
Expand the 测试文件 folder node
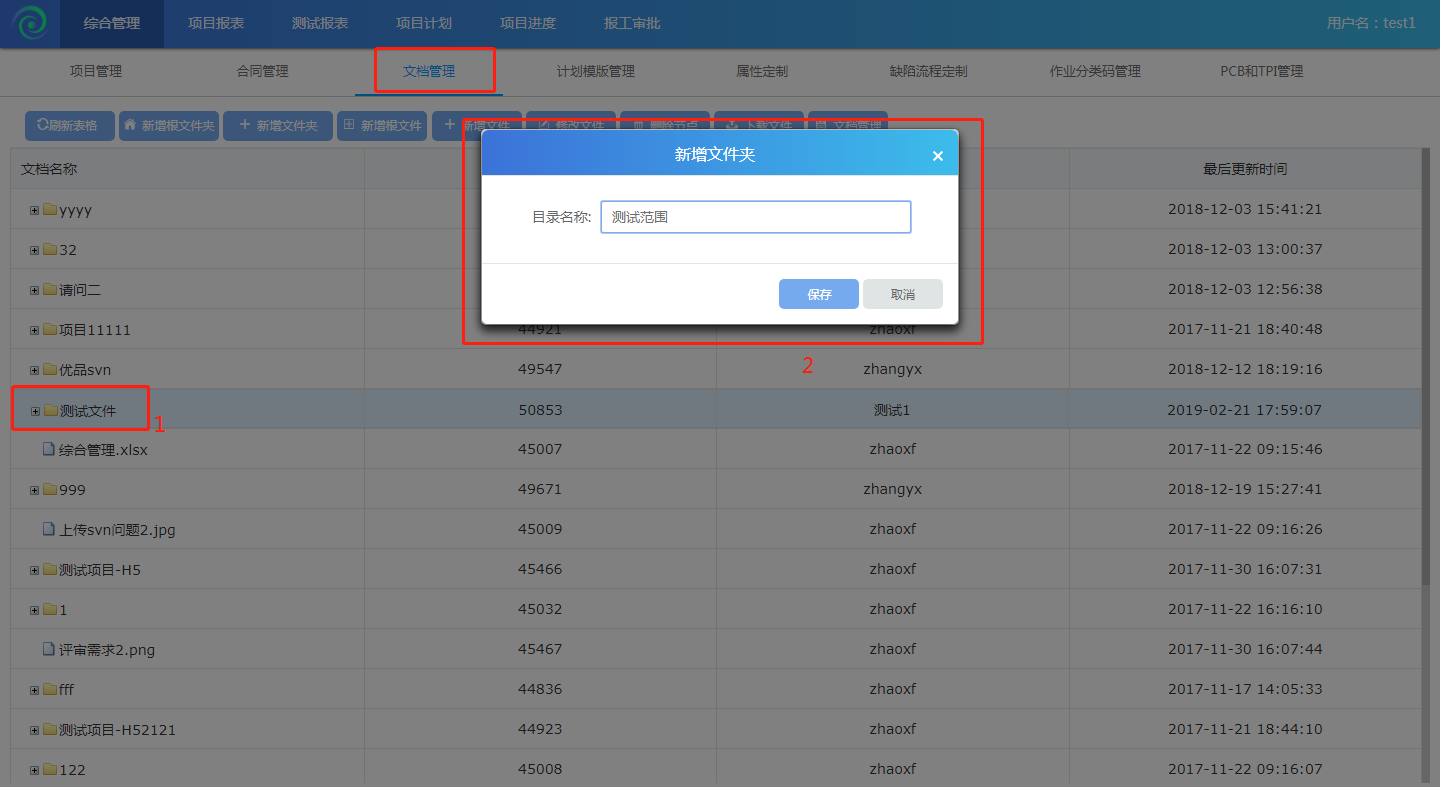(35, 410)
